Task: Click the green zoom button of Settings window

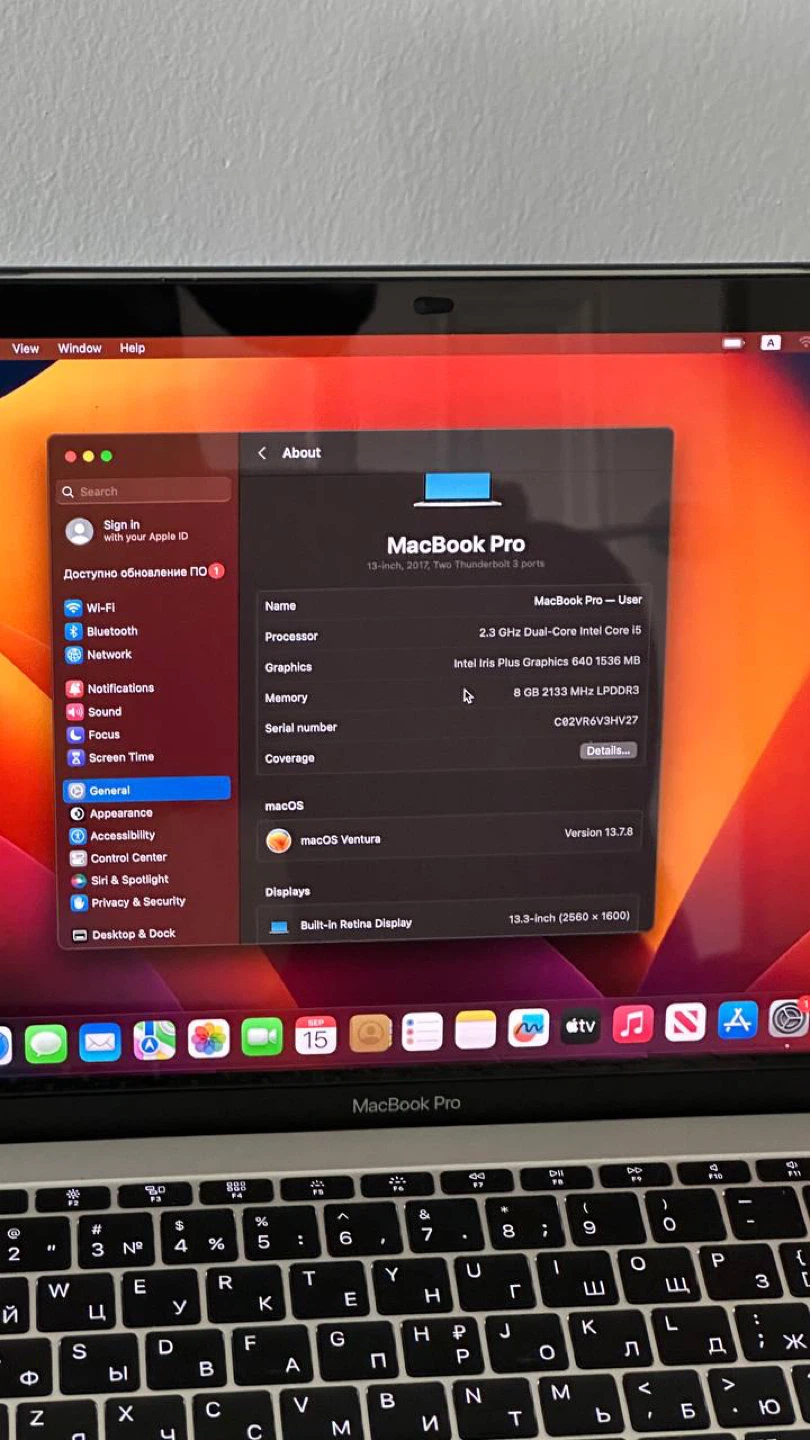Action: click(x=106, y=456)
